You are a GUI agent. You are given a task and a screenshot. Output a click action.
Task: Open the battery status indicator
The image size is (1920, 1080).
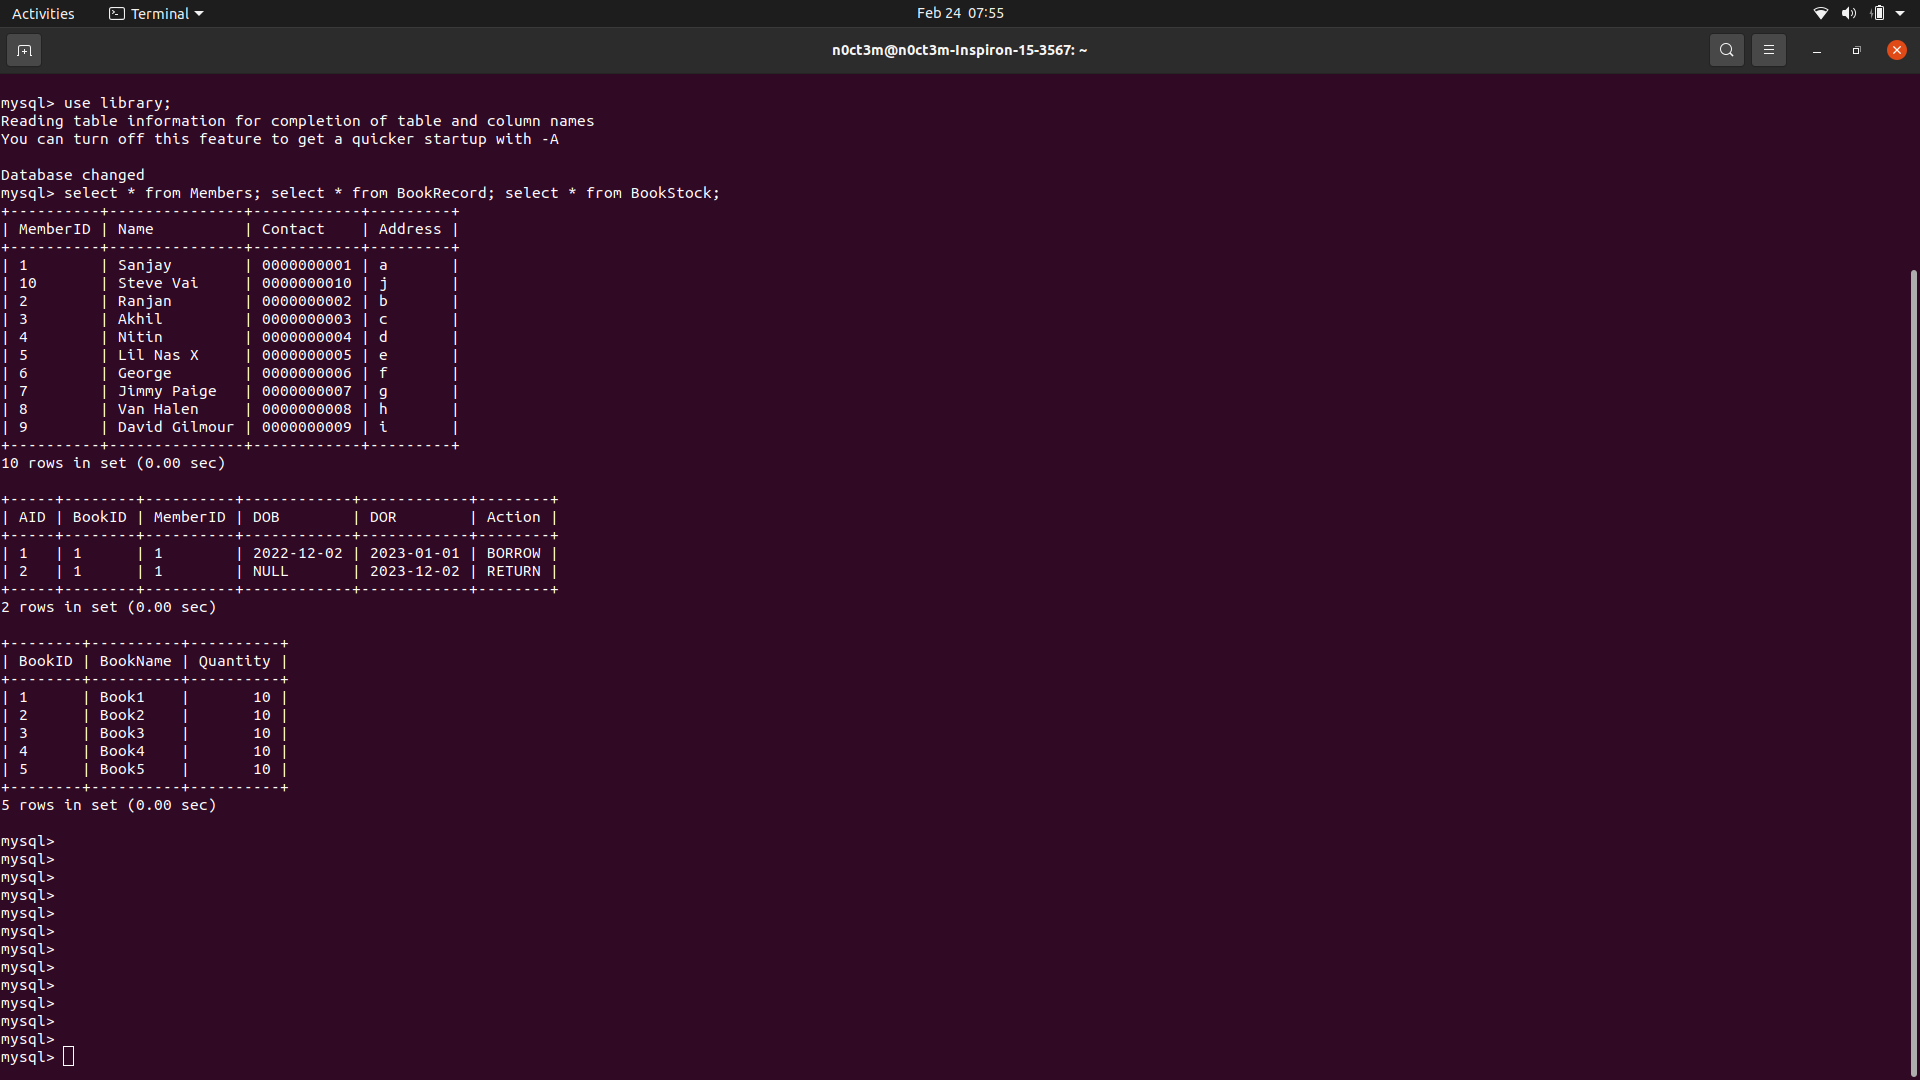click(x=1877, y=13)
